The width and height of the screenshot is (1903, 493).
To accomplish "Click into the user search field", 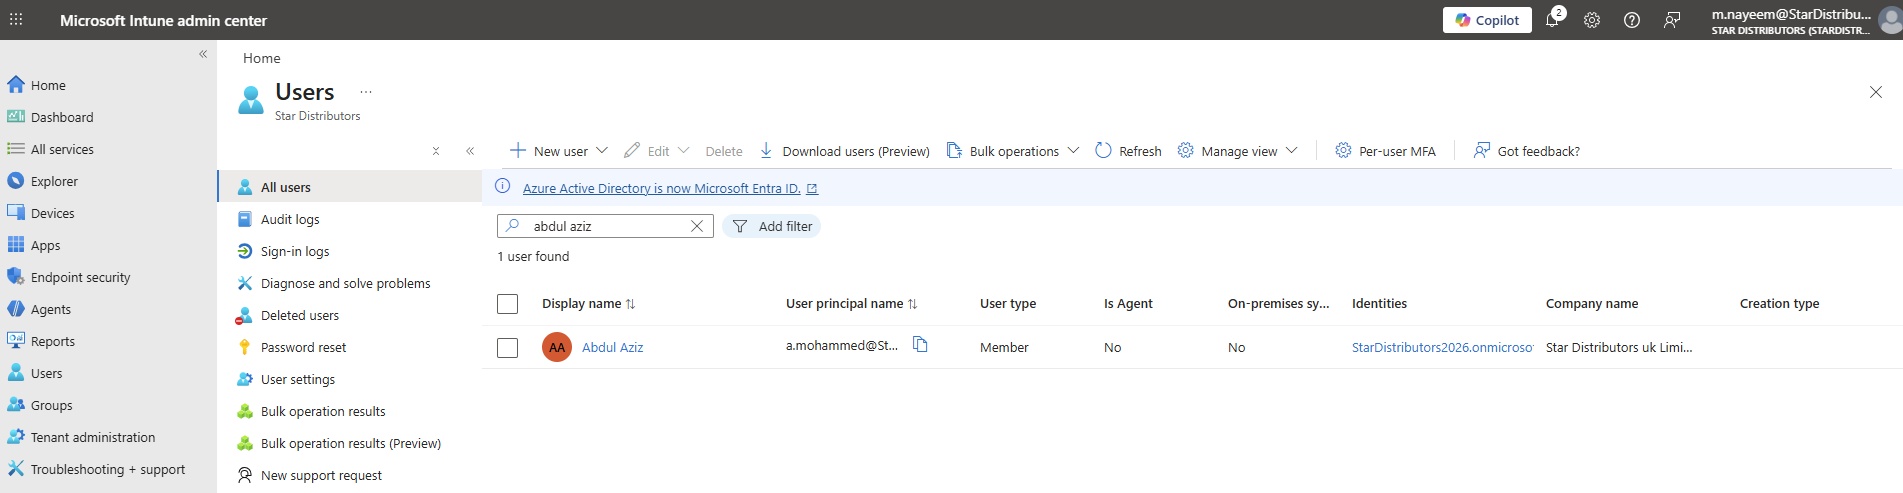I will pos(605,226).
